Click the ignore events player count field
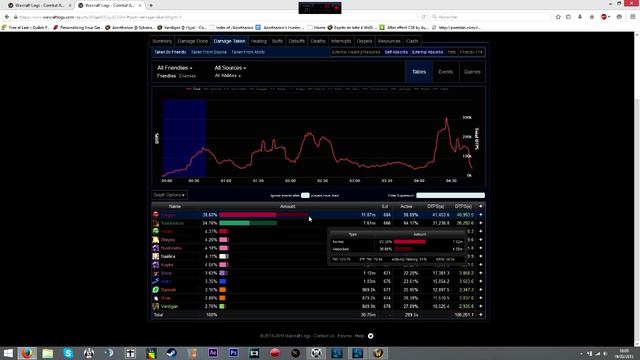This screenshot has height=360, width=640. (x=305, y=196)
